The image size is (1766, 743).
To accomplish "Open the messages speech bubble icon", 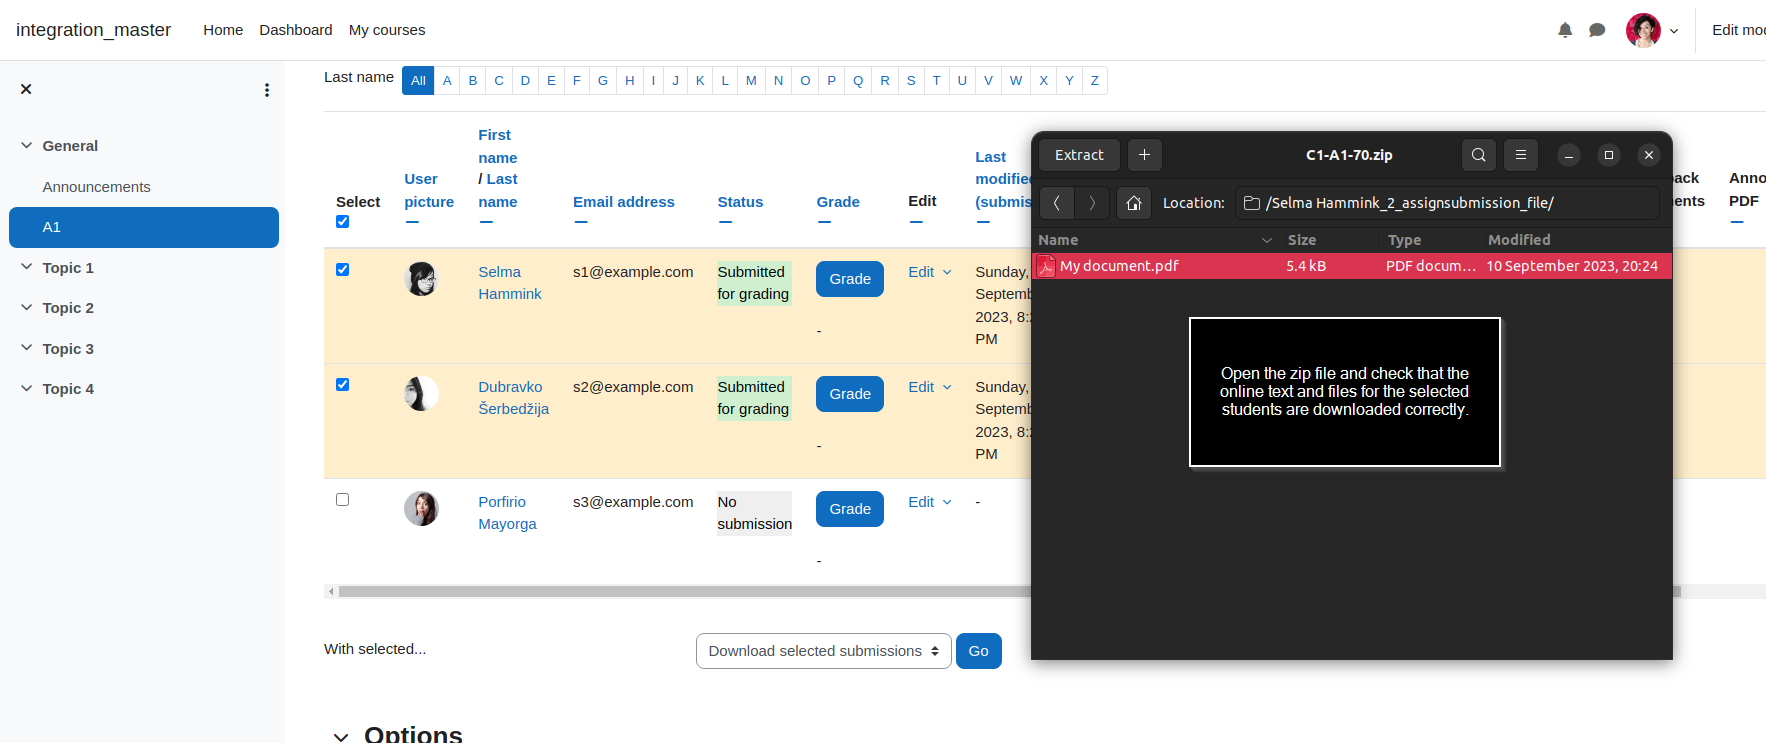I will 1597,30.
